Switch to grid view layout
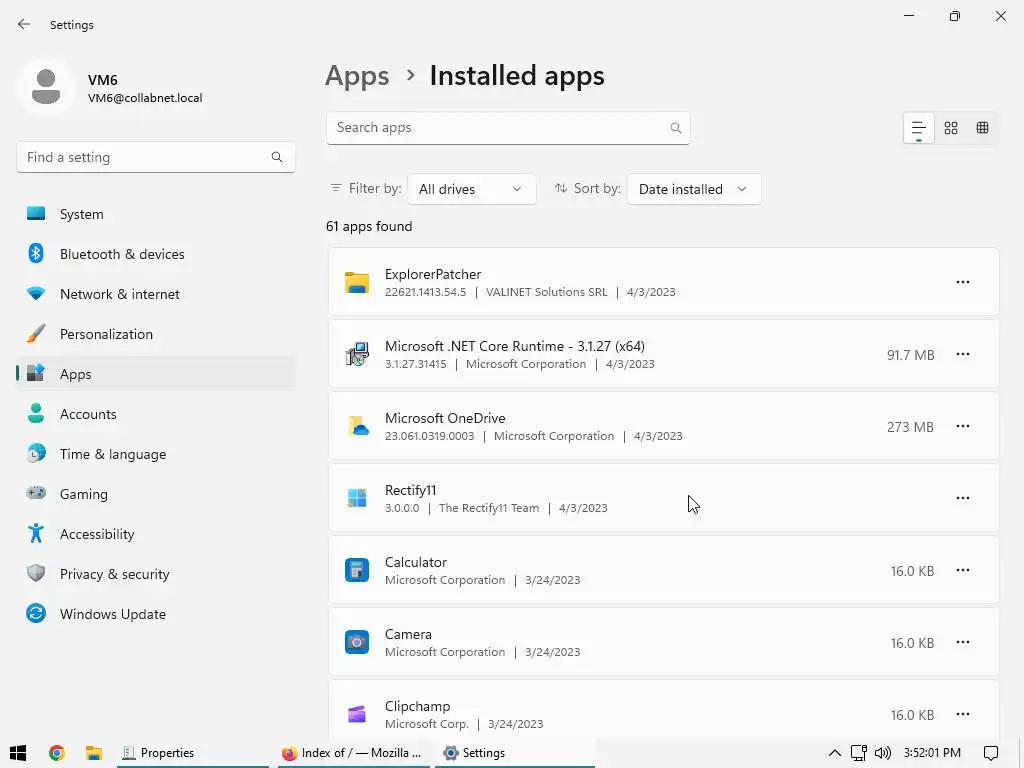 click(x=951, y=128)
